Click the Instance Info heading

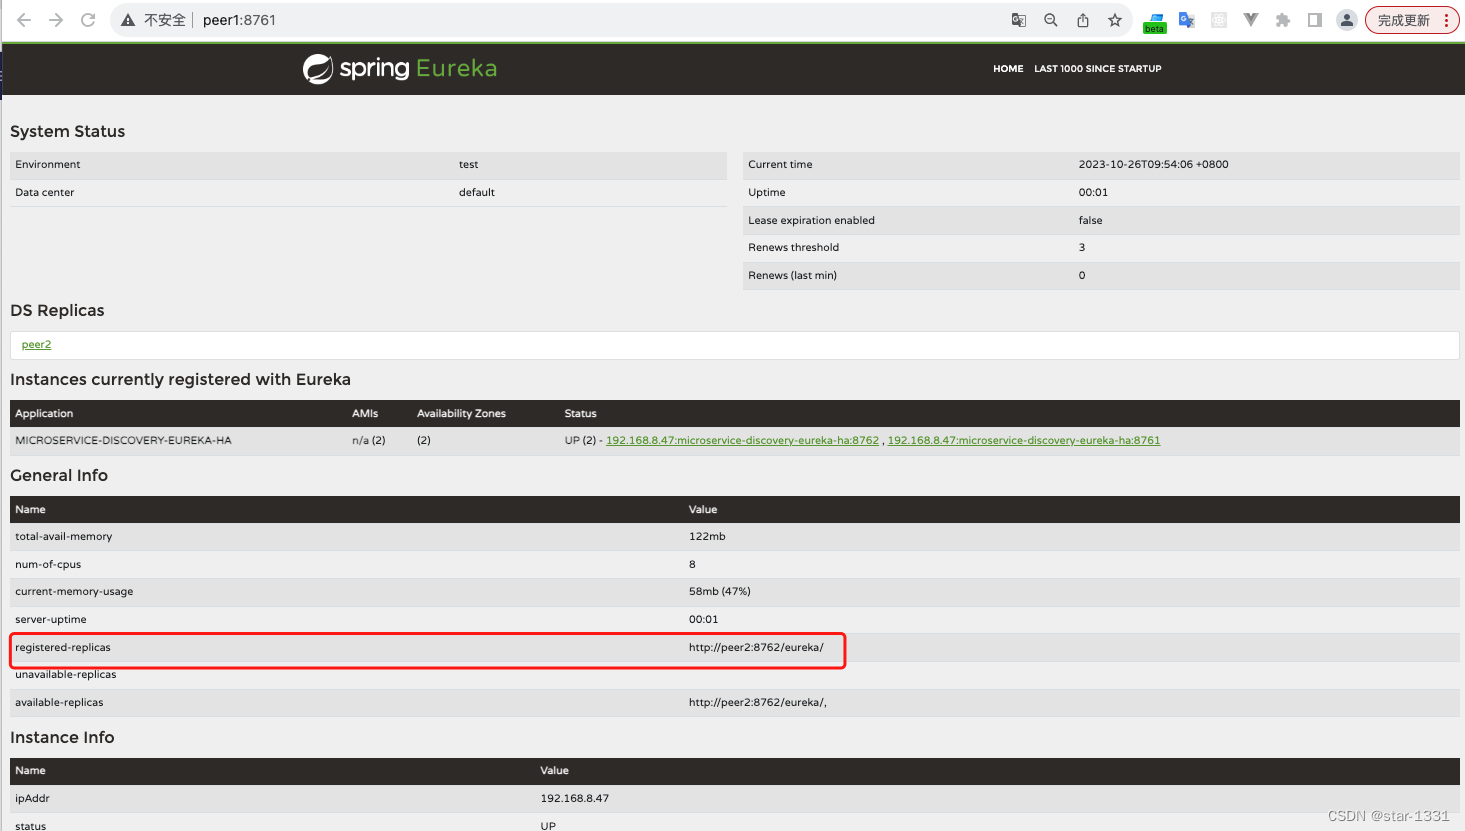coord(62,738)
